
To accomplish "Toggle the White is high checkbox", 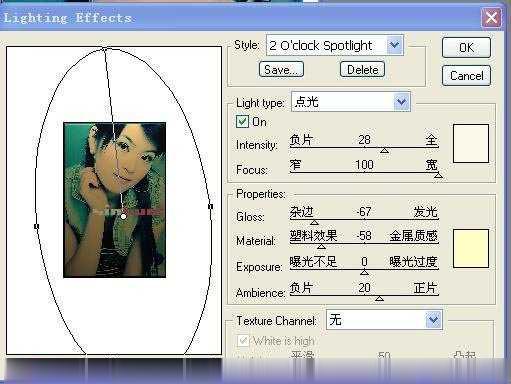I will click(242, 341).
